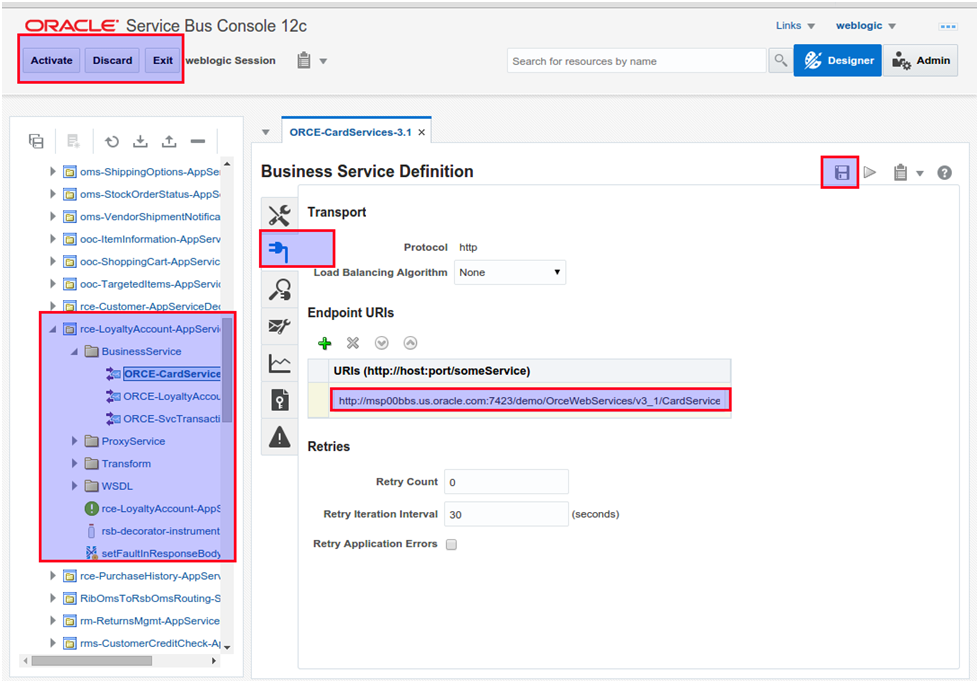Viewport: 979px width, 683px height.
Task: Click the magnifier search button
Action: tap(780, 61)
